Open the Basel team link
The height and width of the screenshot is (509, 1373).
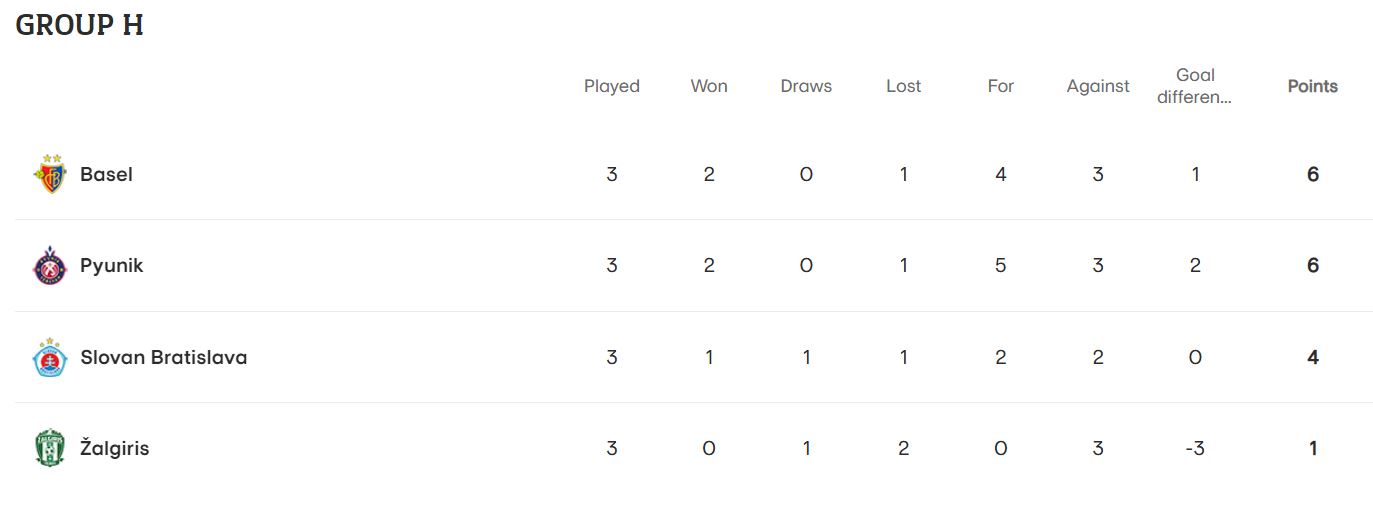coord(106,174)
